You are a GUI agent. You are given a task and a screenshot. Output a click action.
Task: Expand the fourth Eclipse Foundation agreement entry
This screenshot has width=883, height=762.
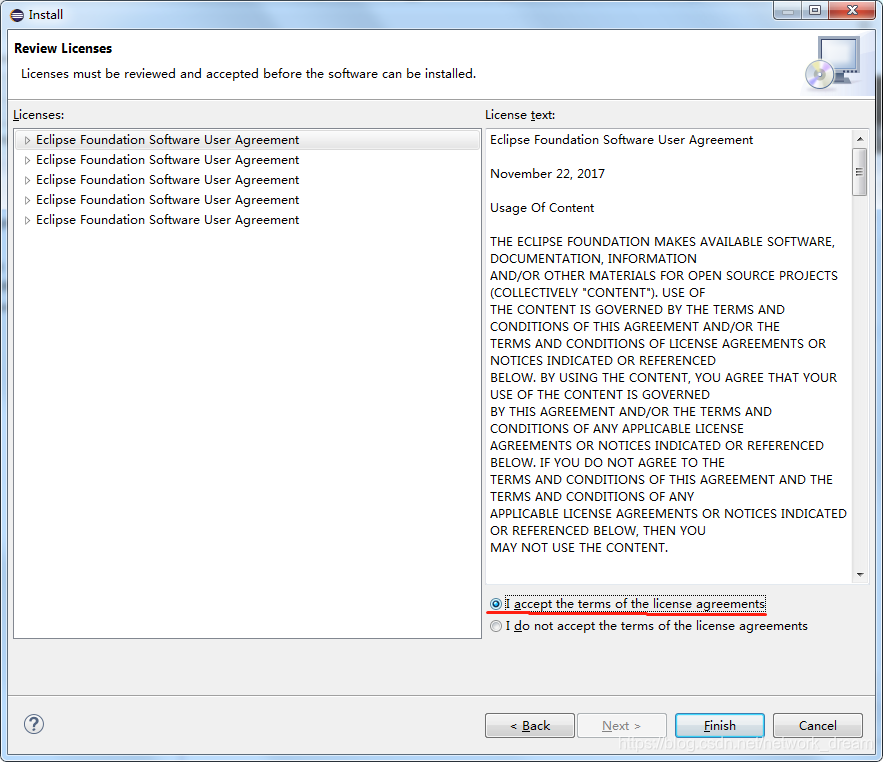point(27,200)
